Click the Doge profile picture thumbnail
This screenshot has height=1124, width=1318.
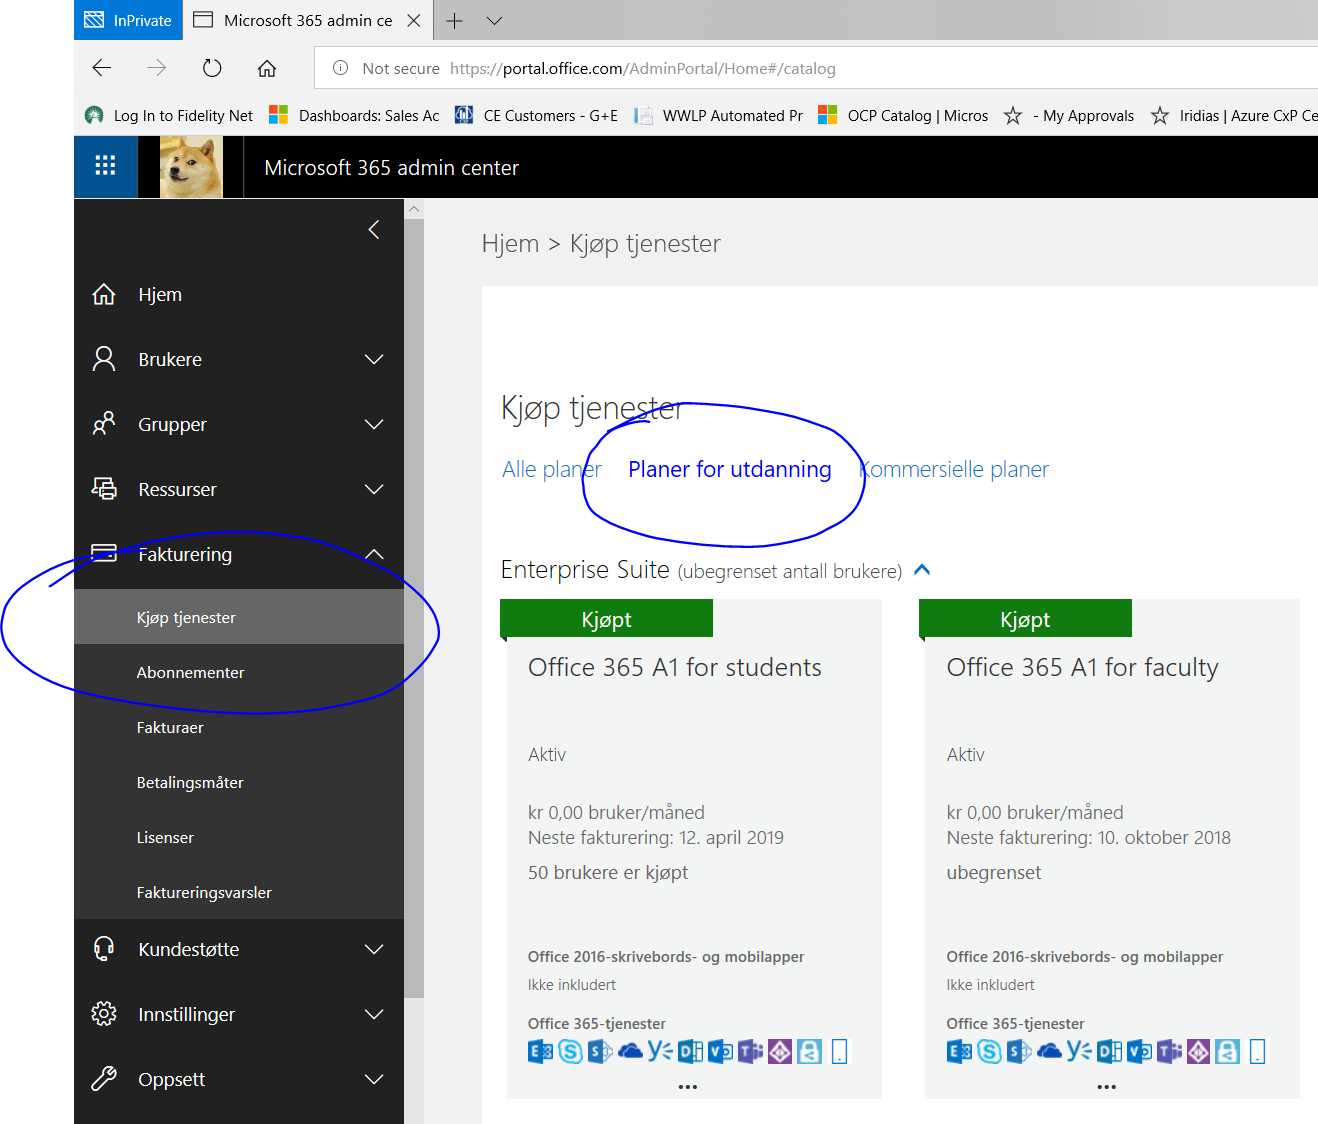point(191,167)
